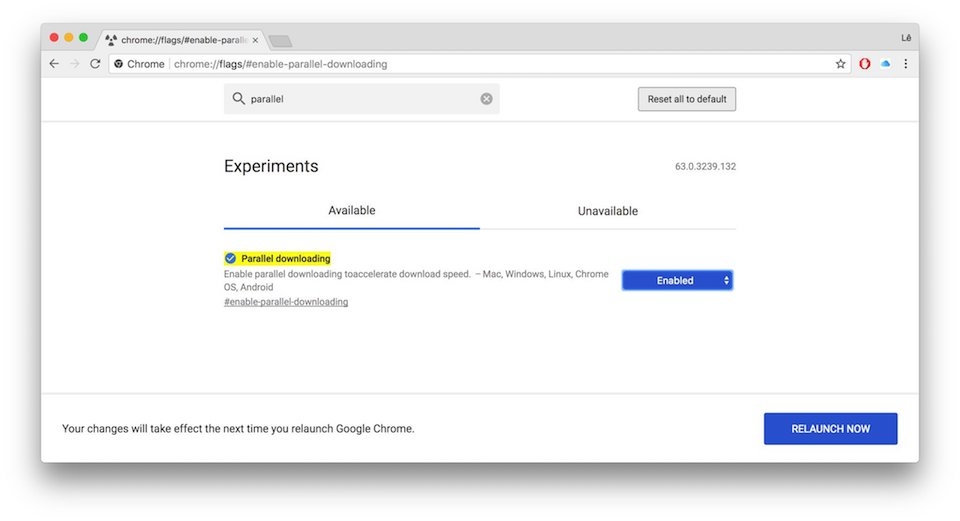This screenshot has width=960, height=521.
Task: Click RELAUNCH NOW button
Action: [830, 429]
